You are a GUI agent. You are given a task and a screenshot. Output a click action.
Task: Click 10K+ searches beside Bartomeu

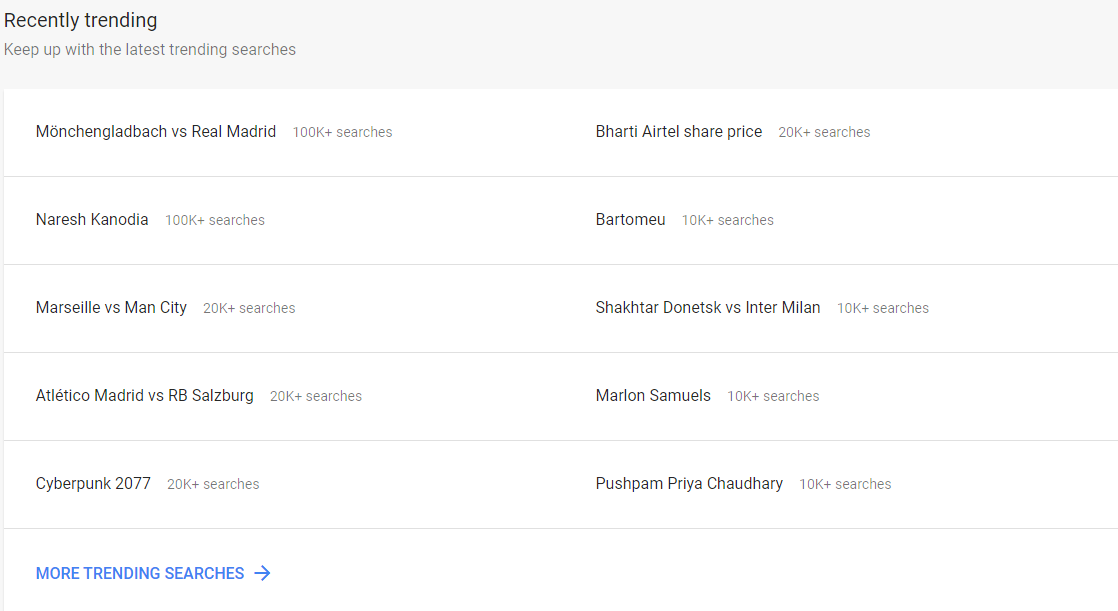point(727,220)
